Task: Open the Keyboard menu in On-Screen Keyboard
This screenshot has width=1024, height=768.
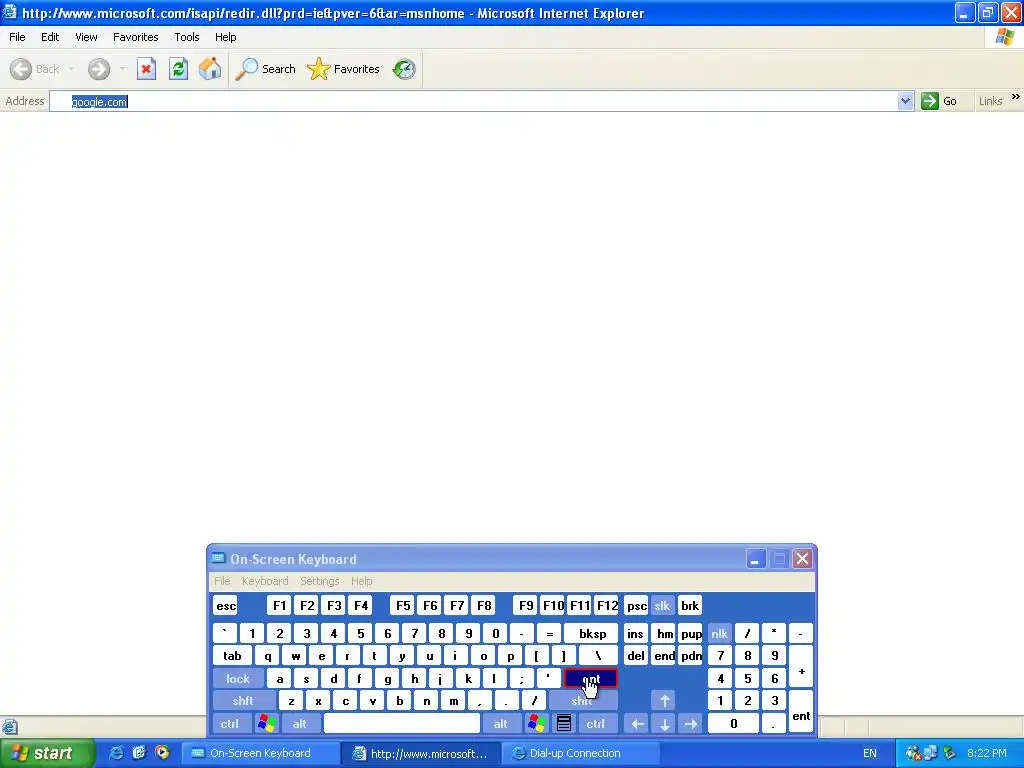Action: [x=264, y=581]
